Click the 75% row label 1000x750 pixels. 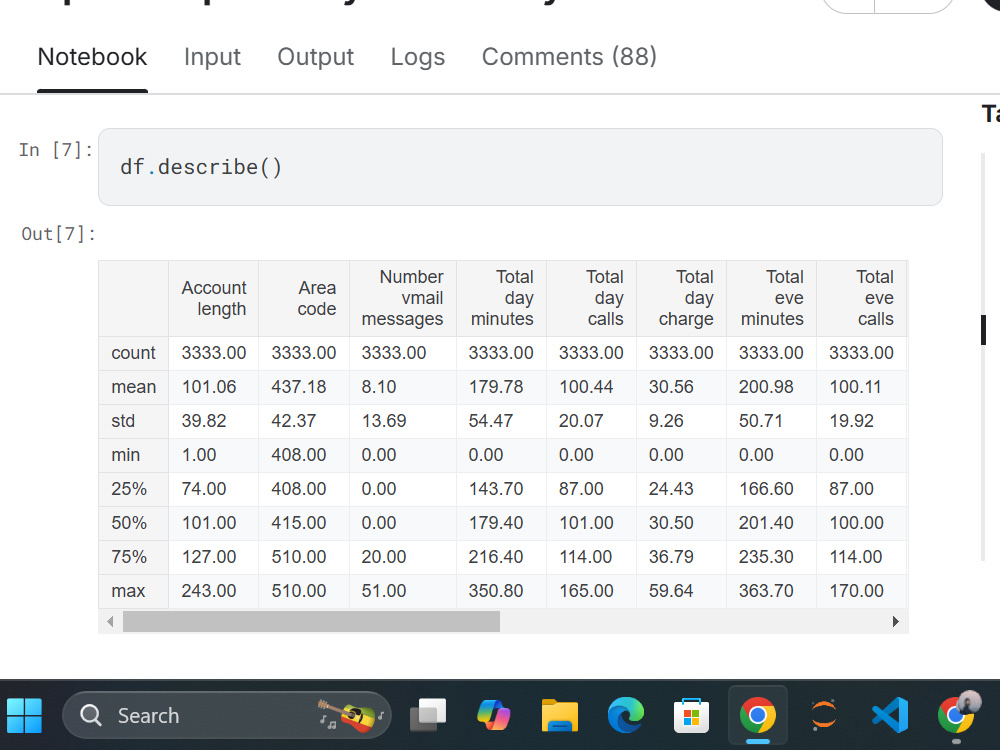coord(129,557)
